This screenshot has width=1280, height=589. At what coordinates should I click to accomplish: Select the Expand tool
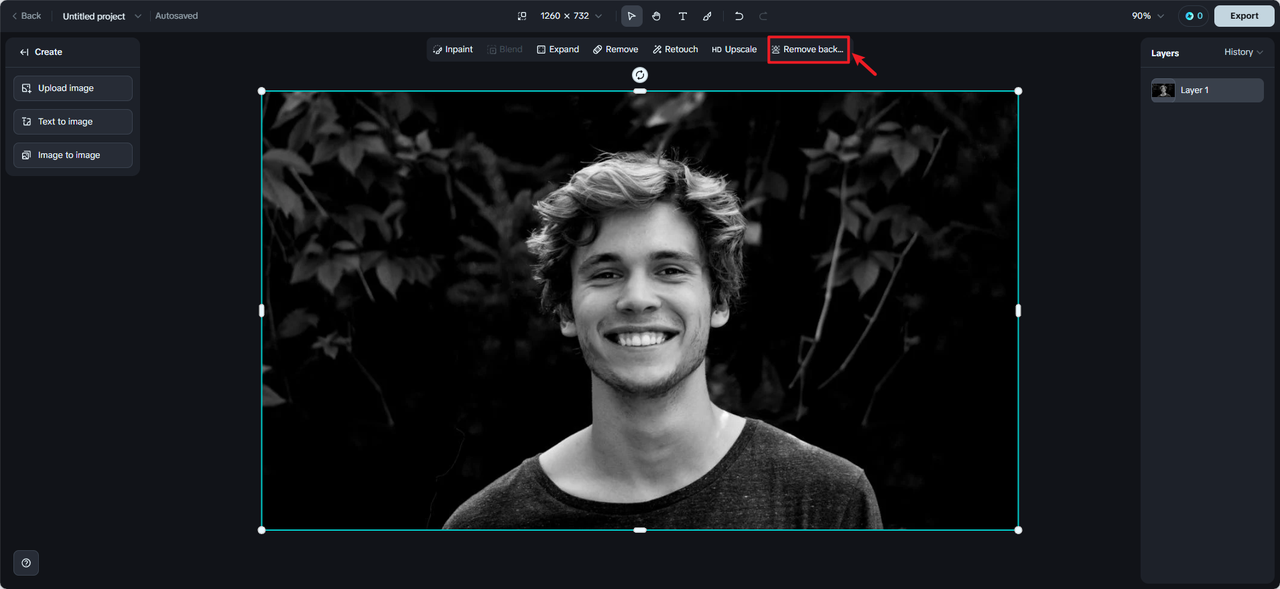point(558,49)
